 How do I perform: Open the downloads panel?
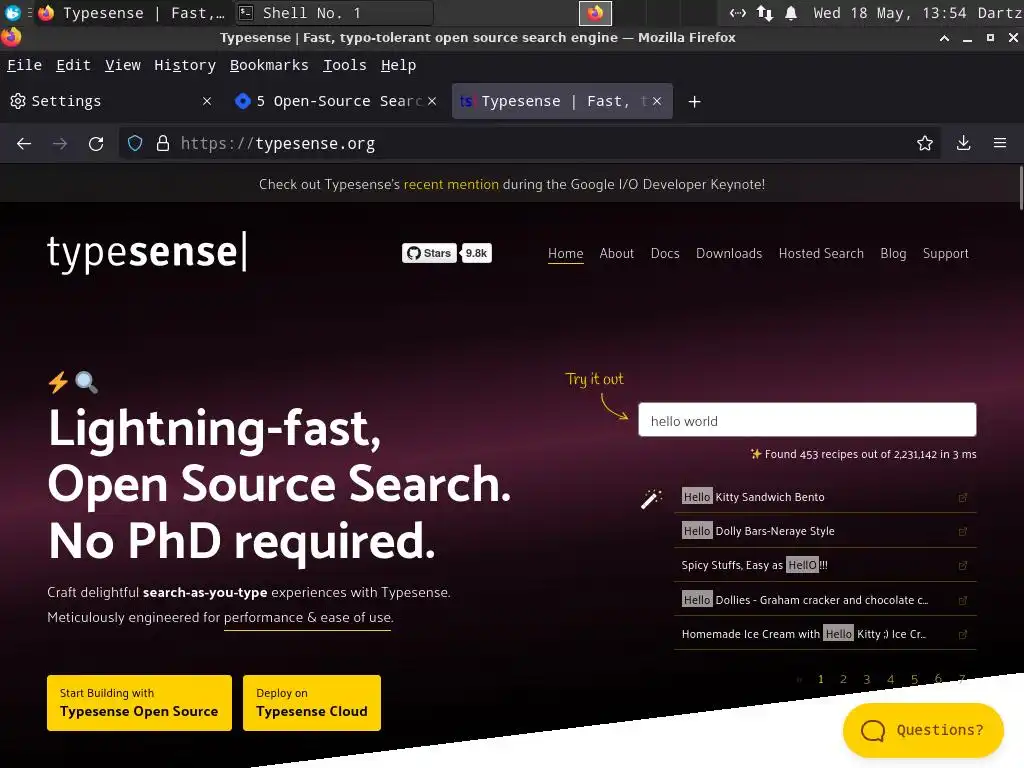963,144
